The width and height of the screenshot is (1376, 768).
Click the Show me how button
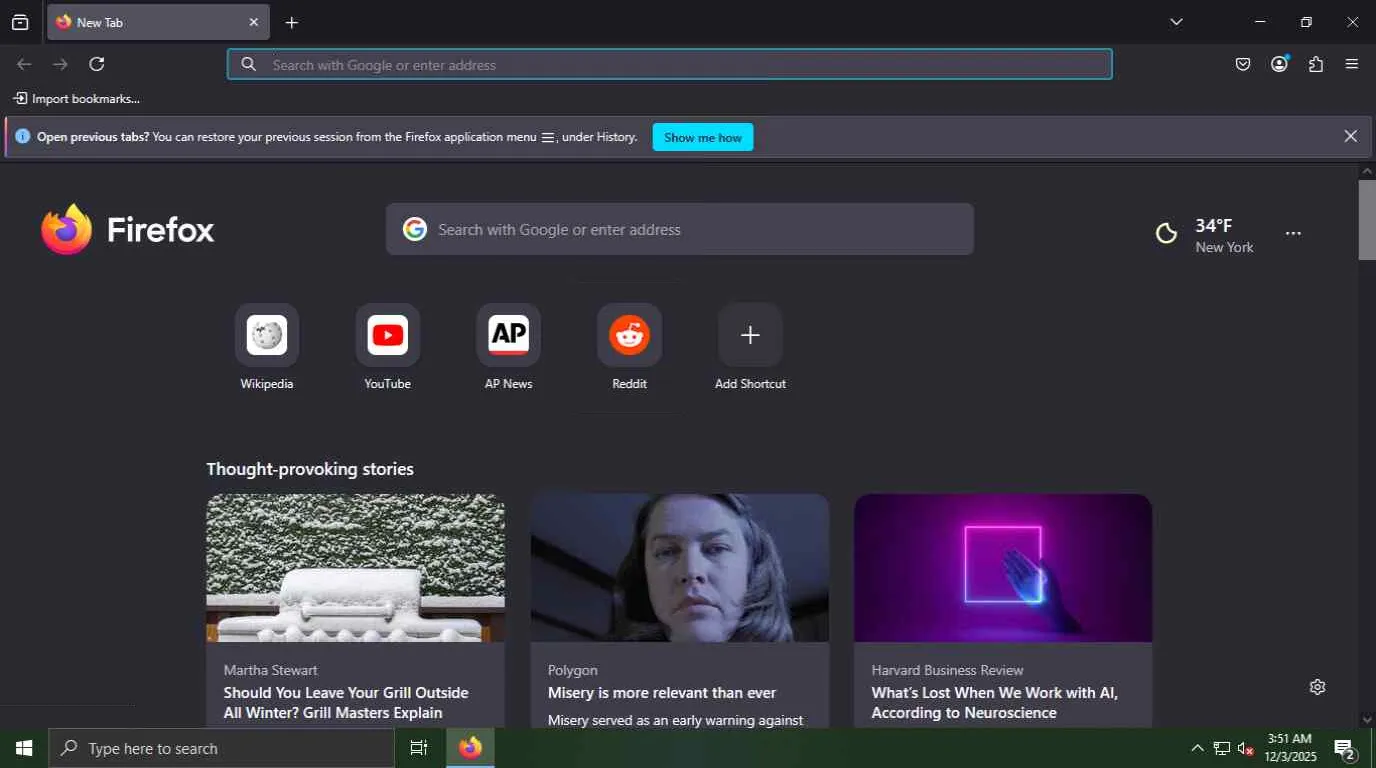703,137
